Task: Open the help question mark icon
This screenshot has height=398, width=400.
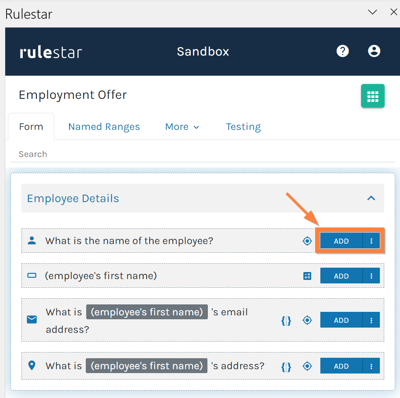Action: (x=342, y=51)
